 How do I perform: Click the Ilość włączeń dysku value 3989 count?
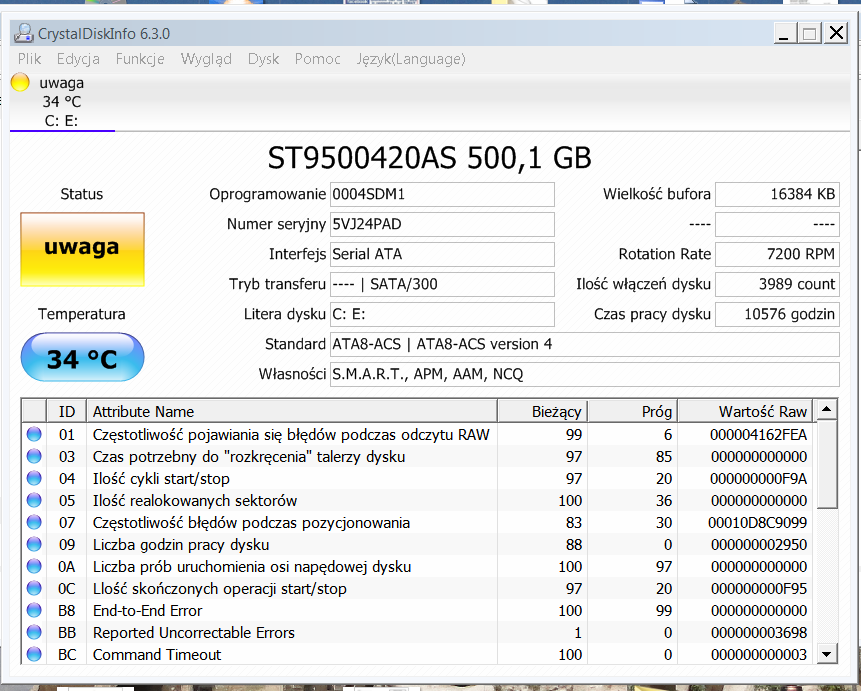pyautogui.click(x=778, y=285)
